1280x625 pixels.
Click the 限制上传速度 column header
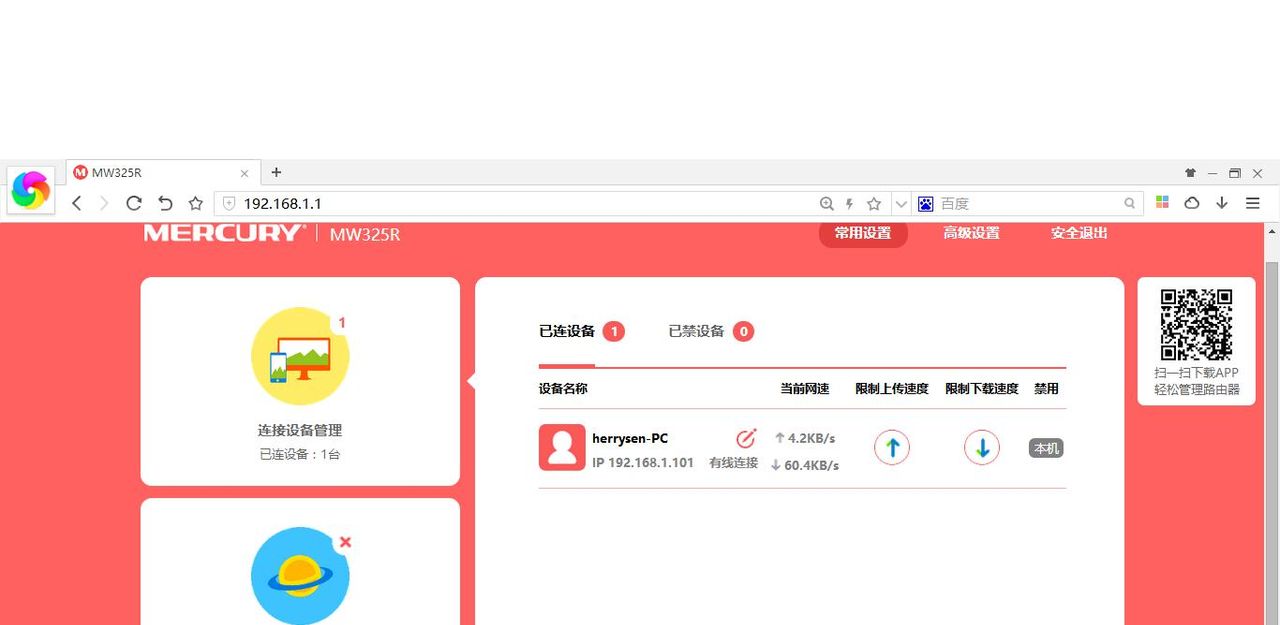[892, 389]
